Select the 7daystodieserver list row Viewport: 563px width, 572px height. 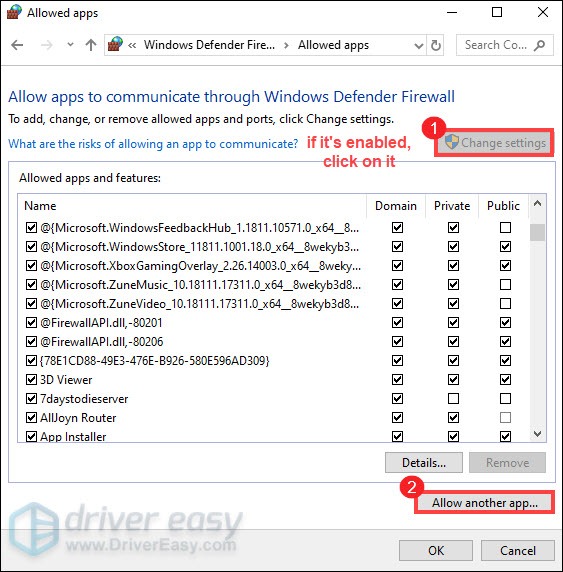coord(273,399)
